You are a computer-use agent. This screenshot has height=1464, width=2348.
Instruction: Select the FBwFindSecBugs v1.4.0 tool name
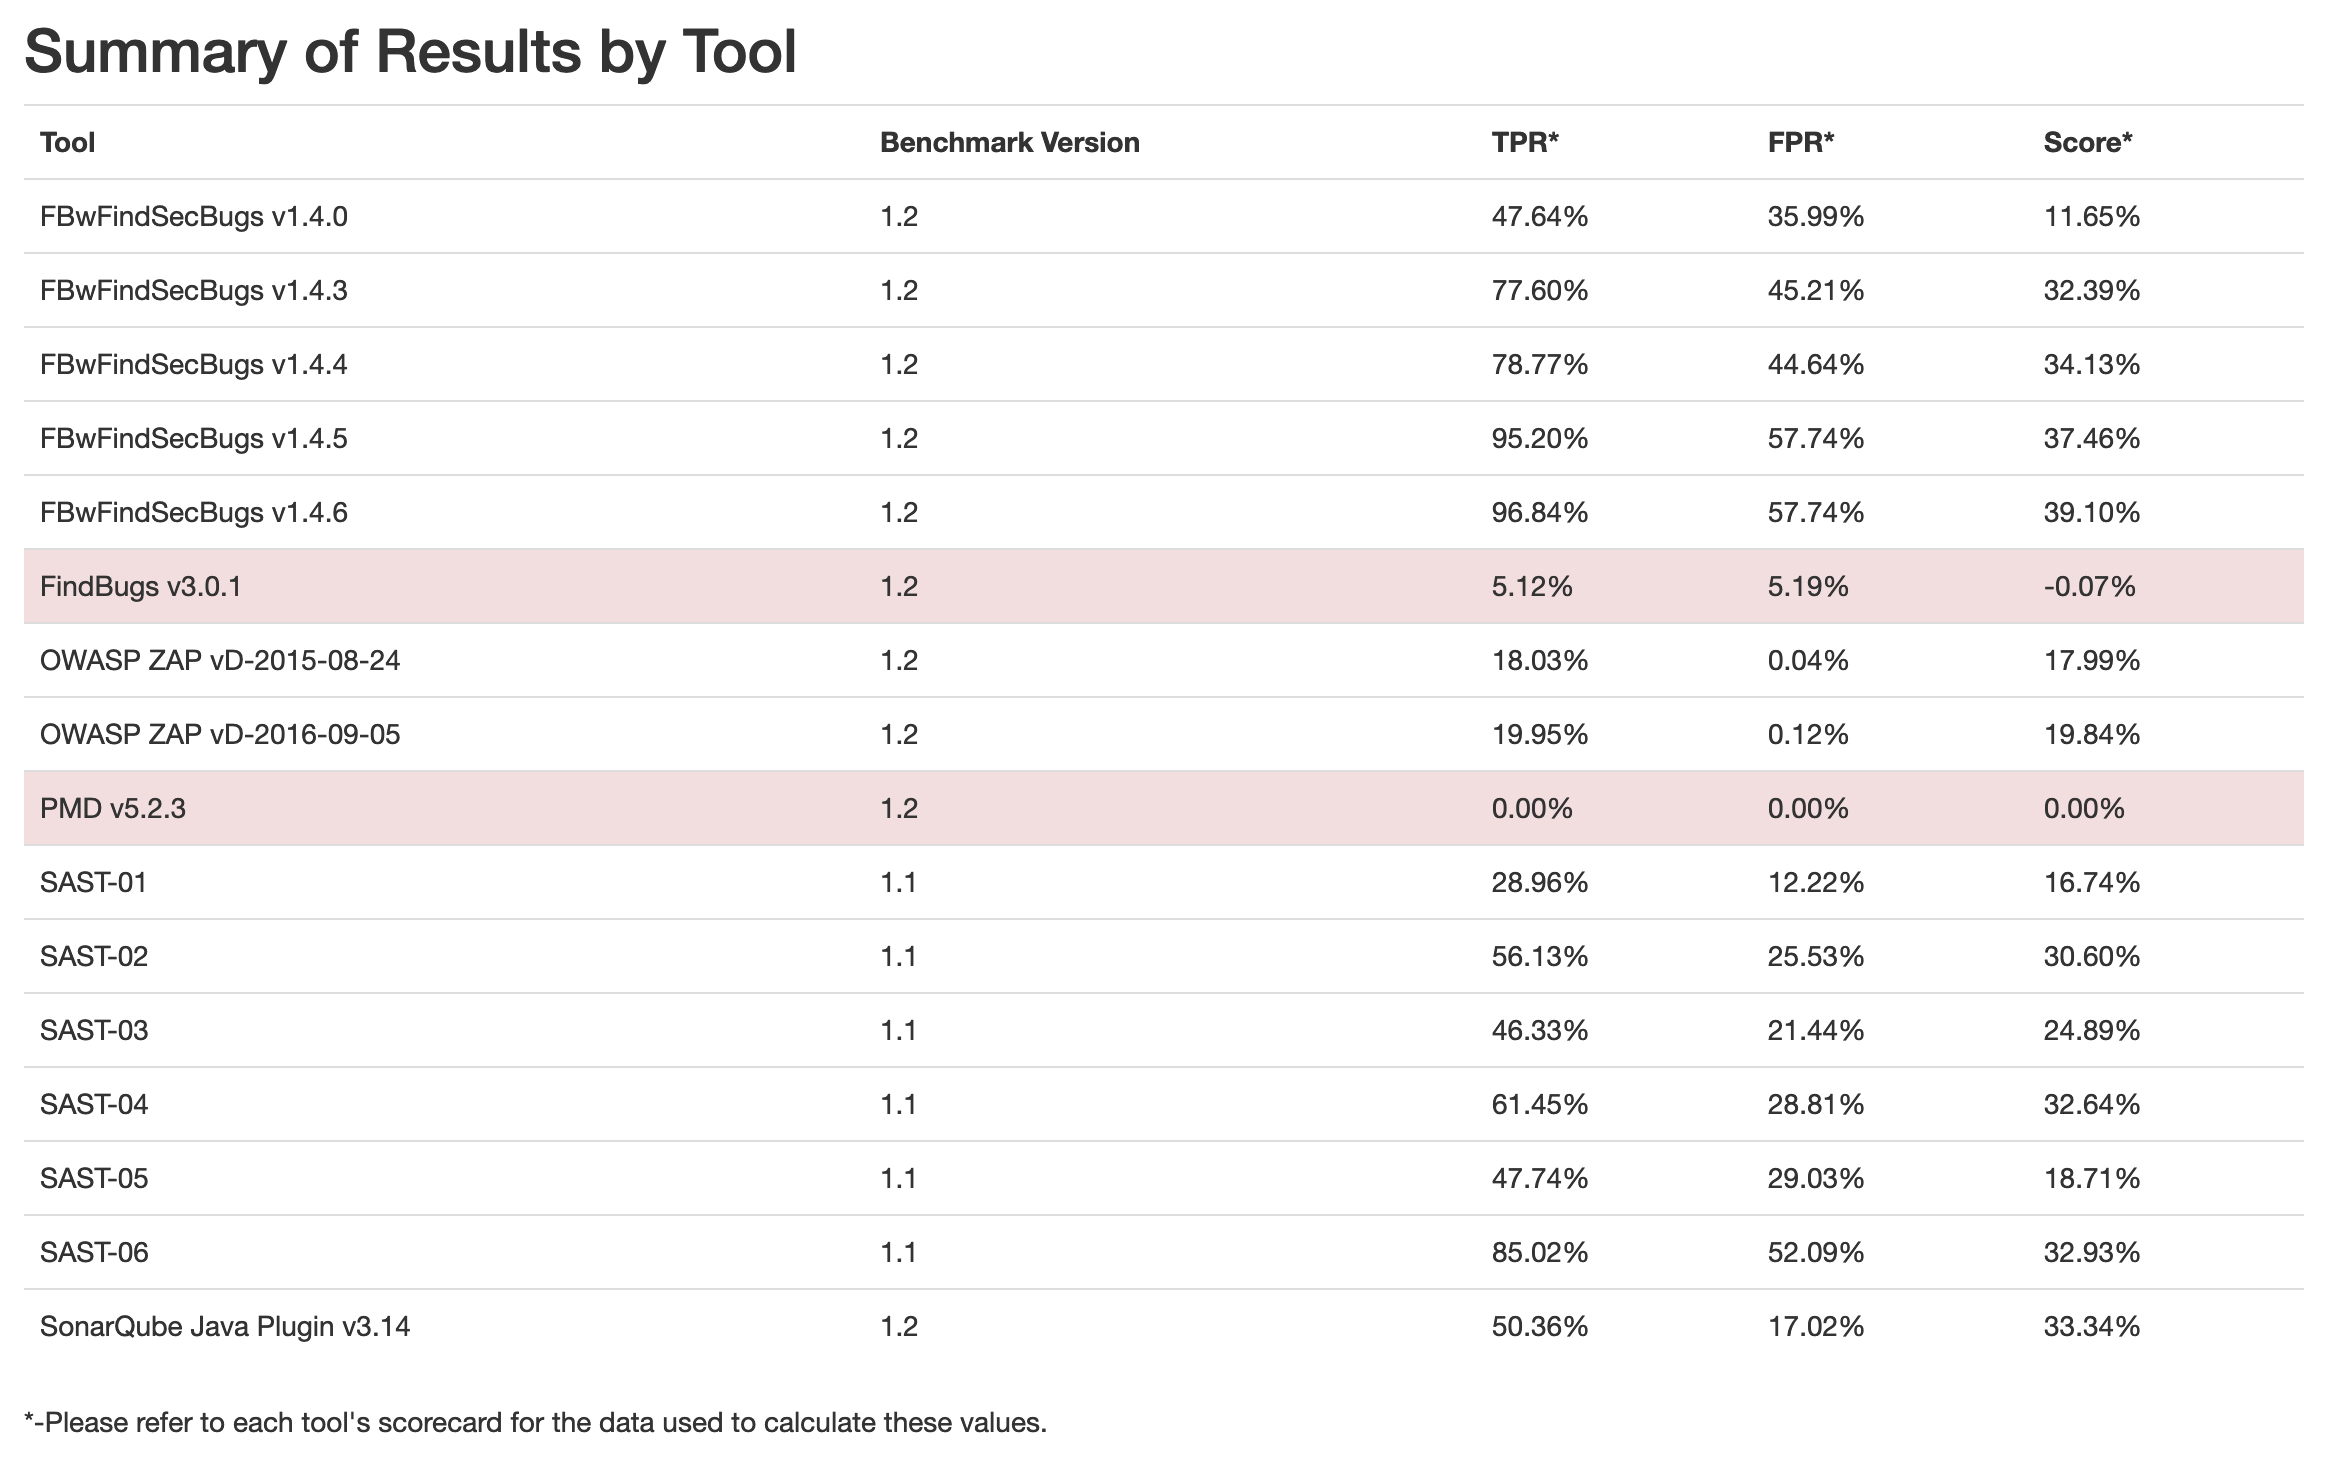pos(194,217)
